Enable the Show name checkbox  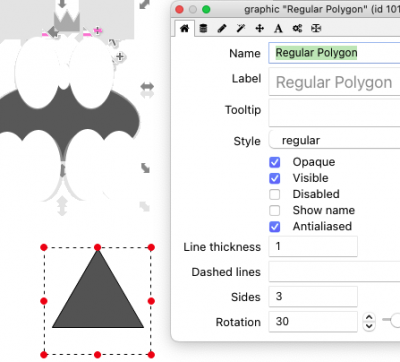[x=275, y=211]
